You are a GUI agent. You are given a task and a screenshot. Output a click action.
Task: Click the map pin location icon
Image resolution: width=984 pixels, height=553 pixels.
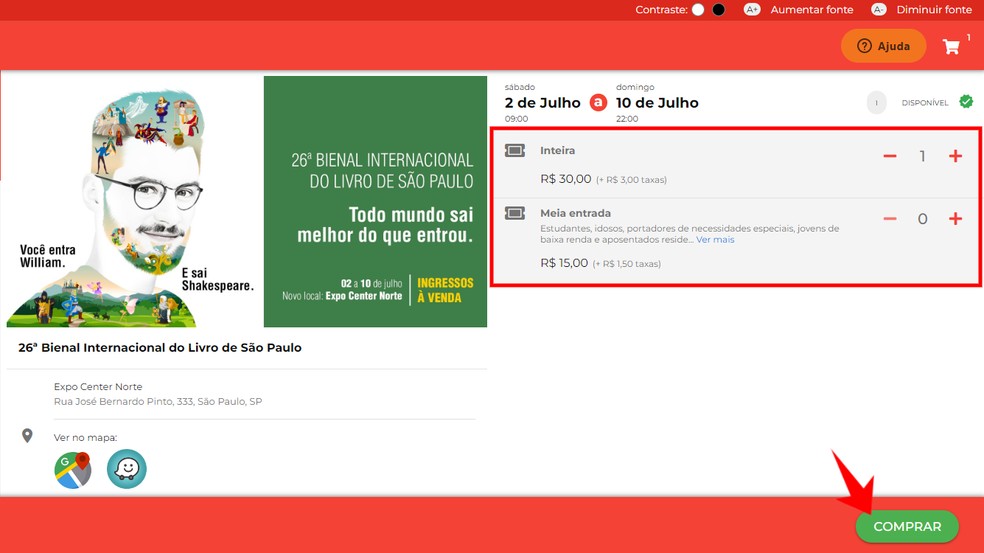(27, 436)
